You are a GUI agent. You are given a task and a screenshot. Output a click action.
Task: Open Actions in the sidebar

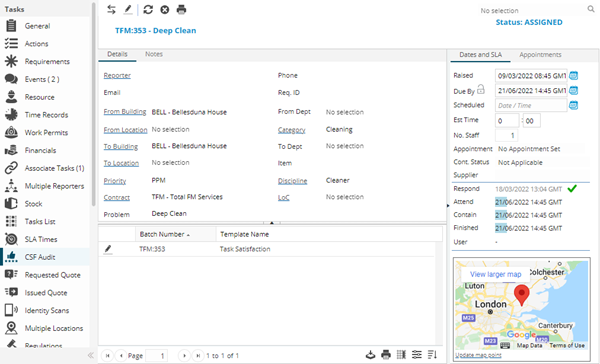[x=36, y=44]
